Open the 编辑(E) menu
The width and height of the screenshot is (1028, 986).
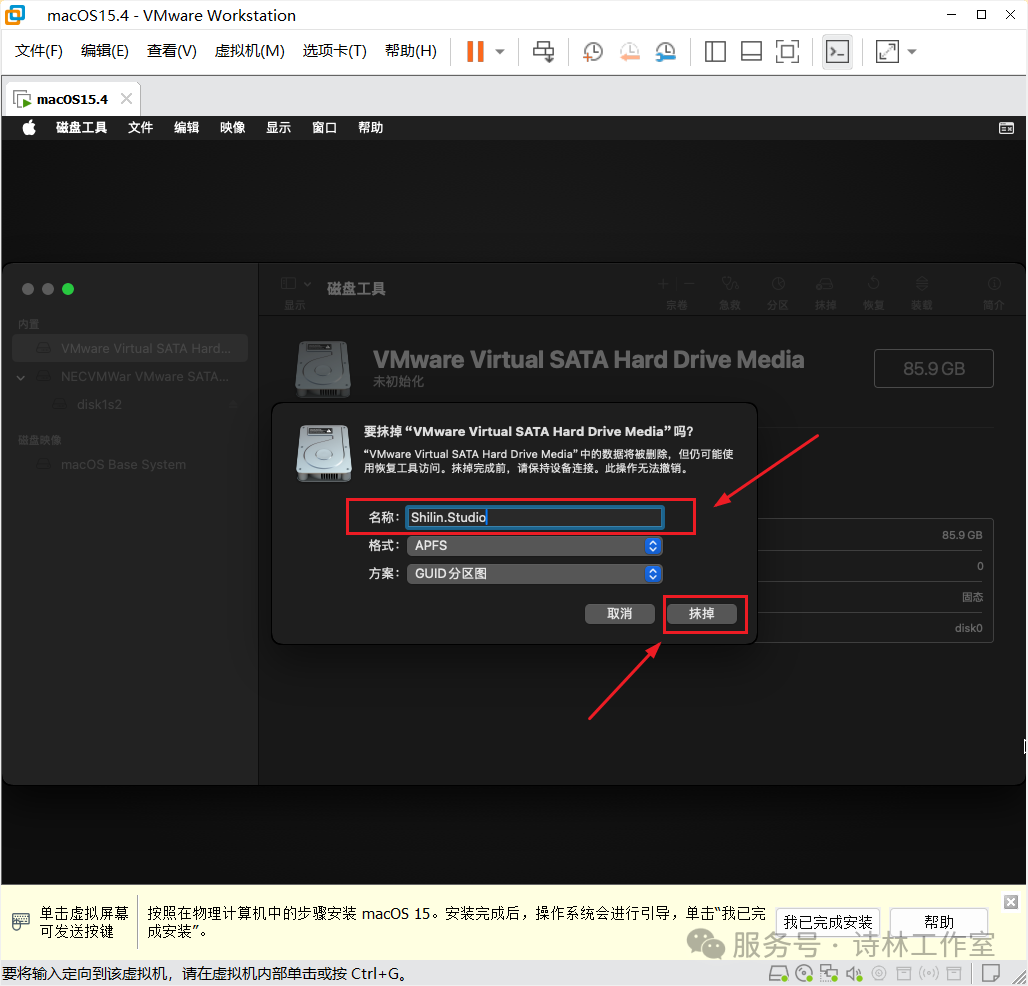105,50
